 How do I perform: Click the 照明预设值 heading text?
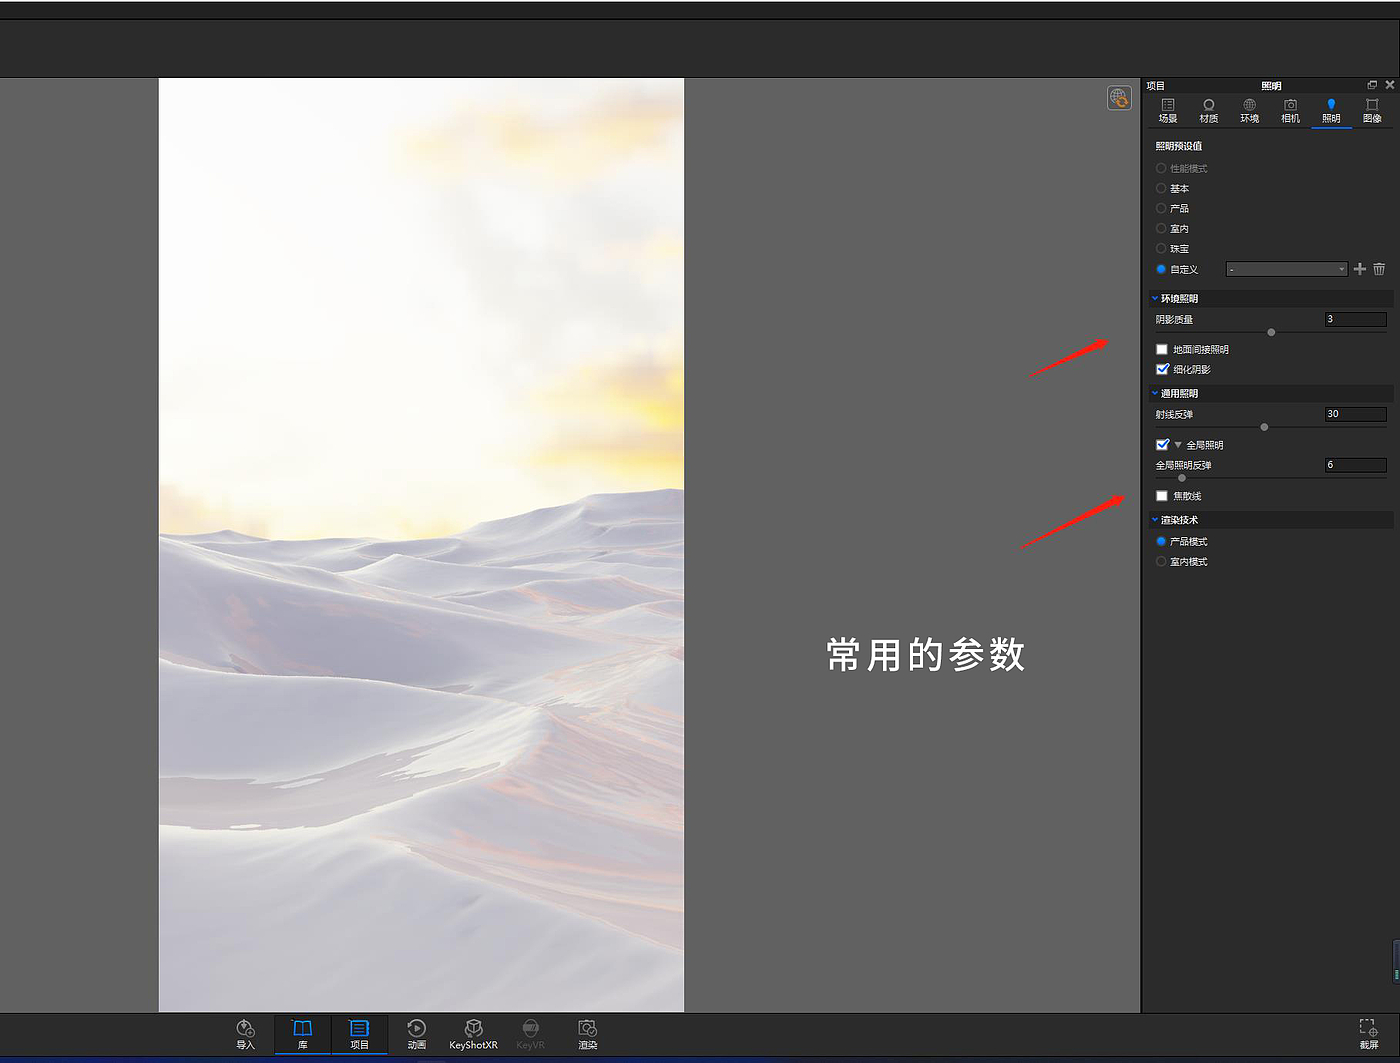(x=1179, y=146)
